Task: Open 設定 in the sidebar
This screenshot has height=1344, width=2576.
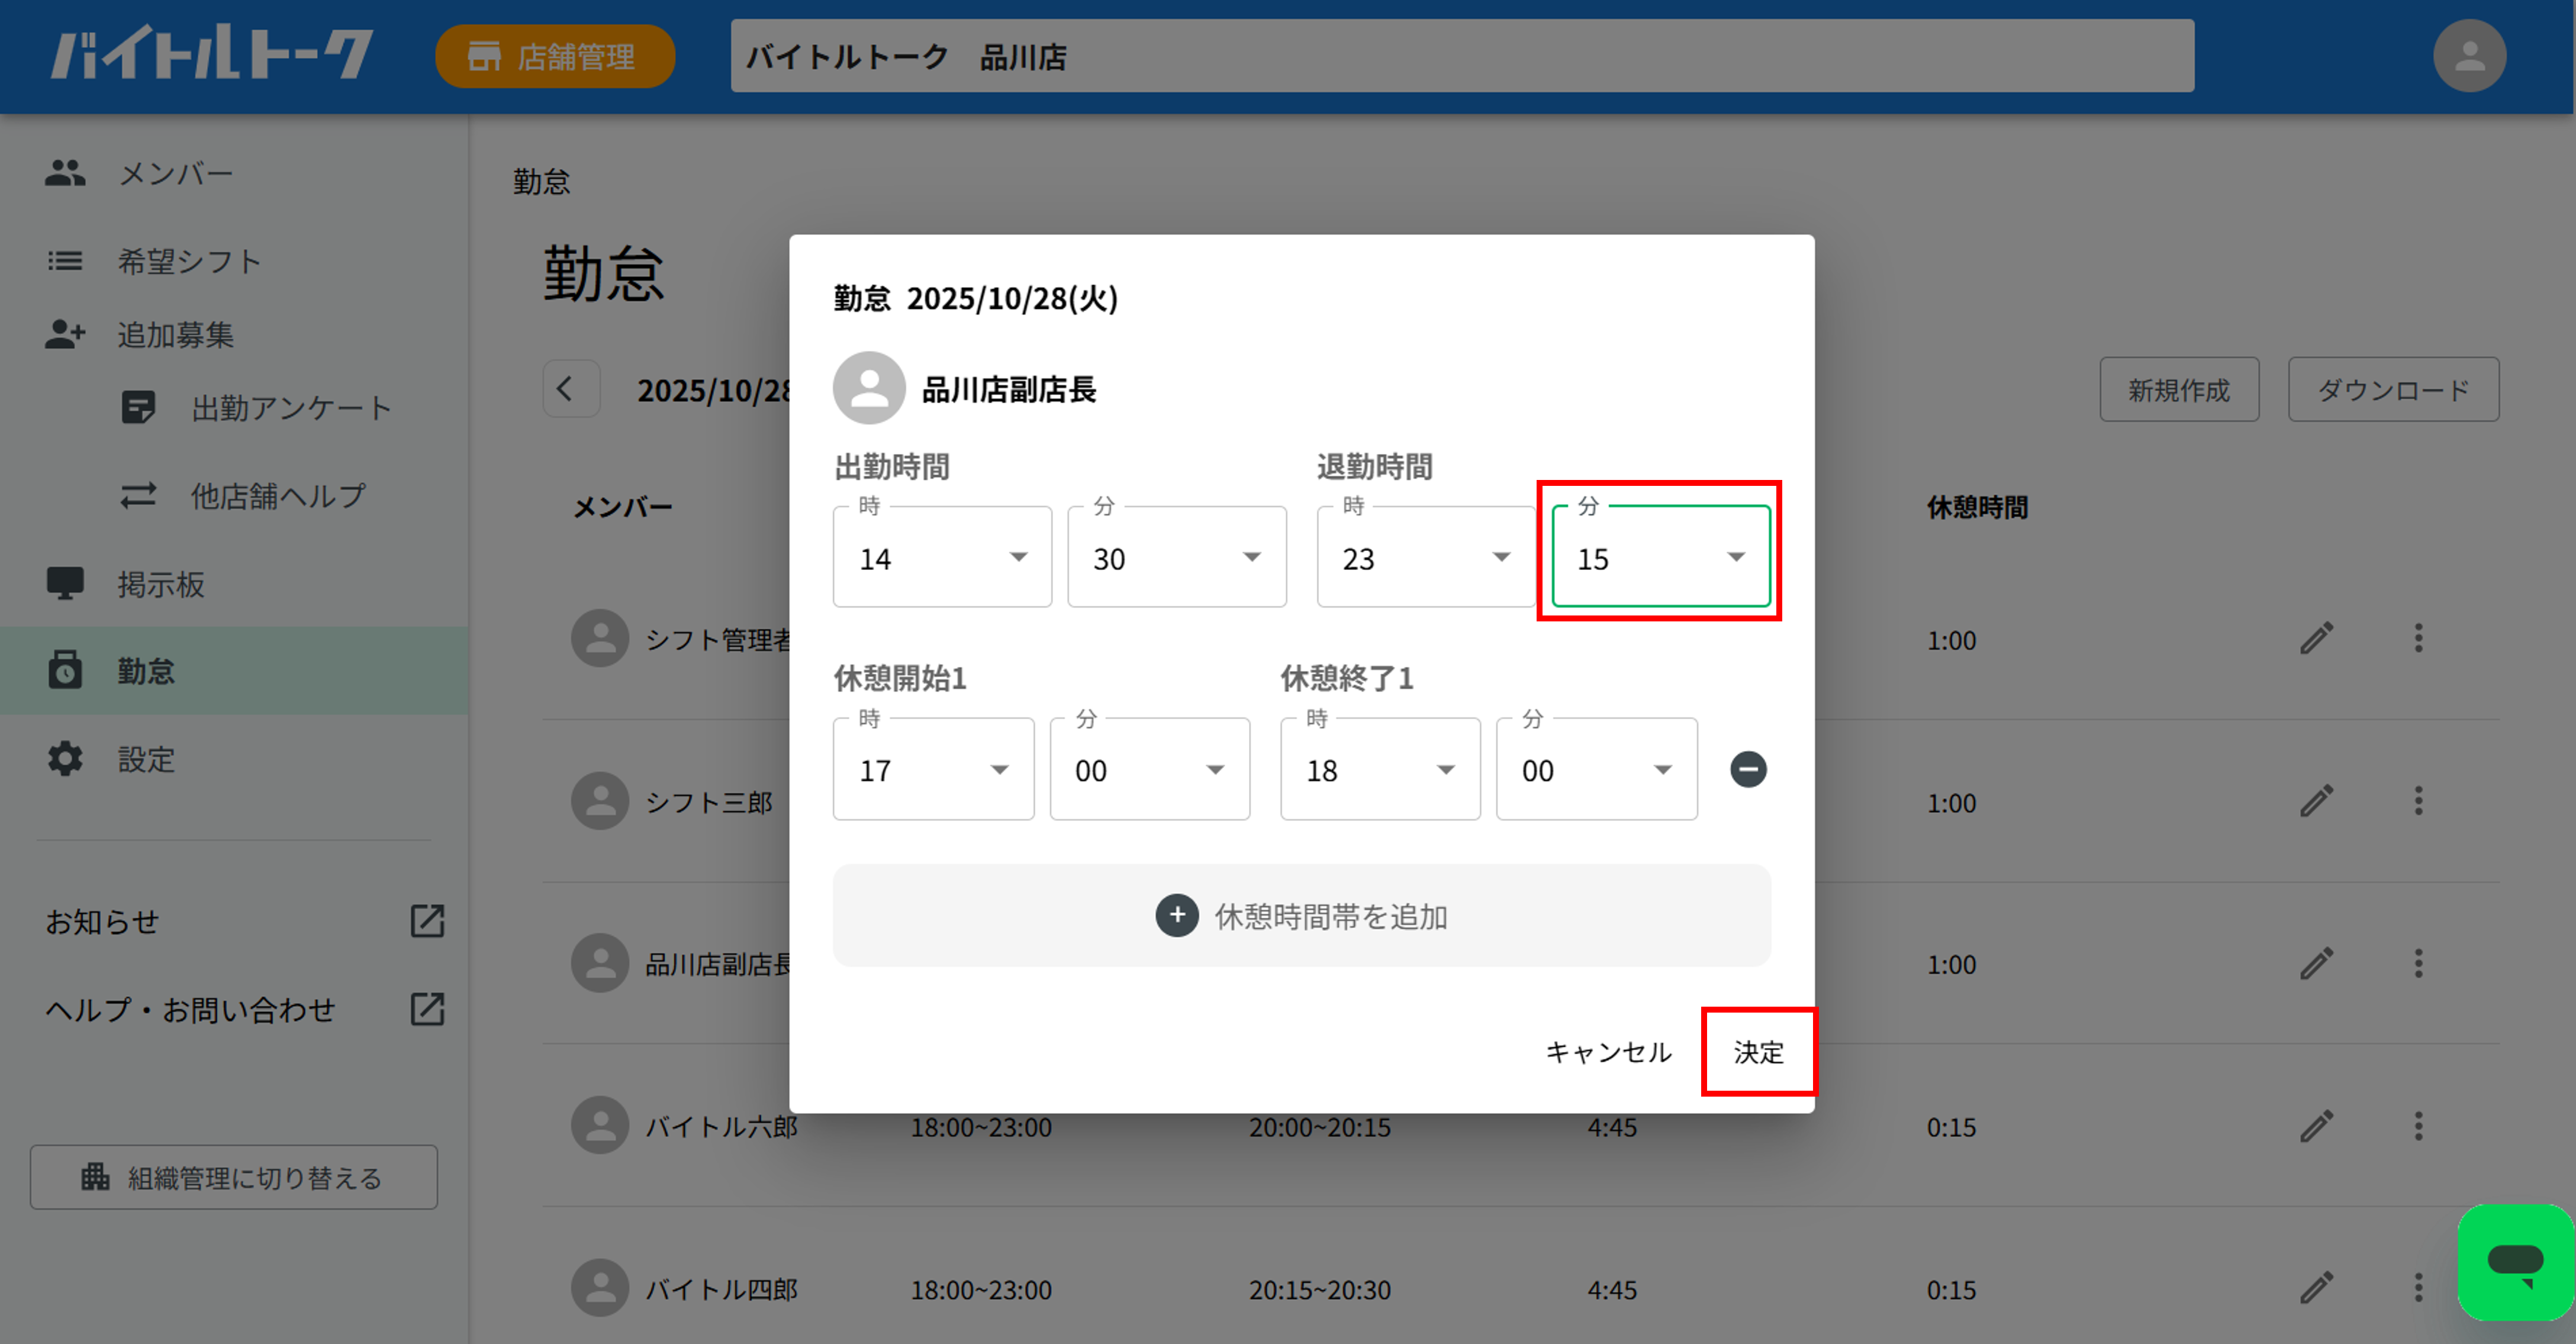Action: point(234,759)
